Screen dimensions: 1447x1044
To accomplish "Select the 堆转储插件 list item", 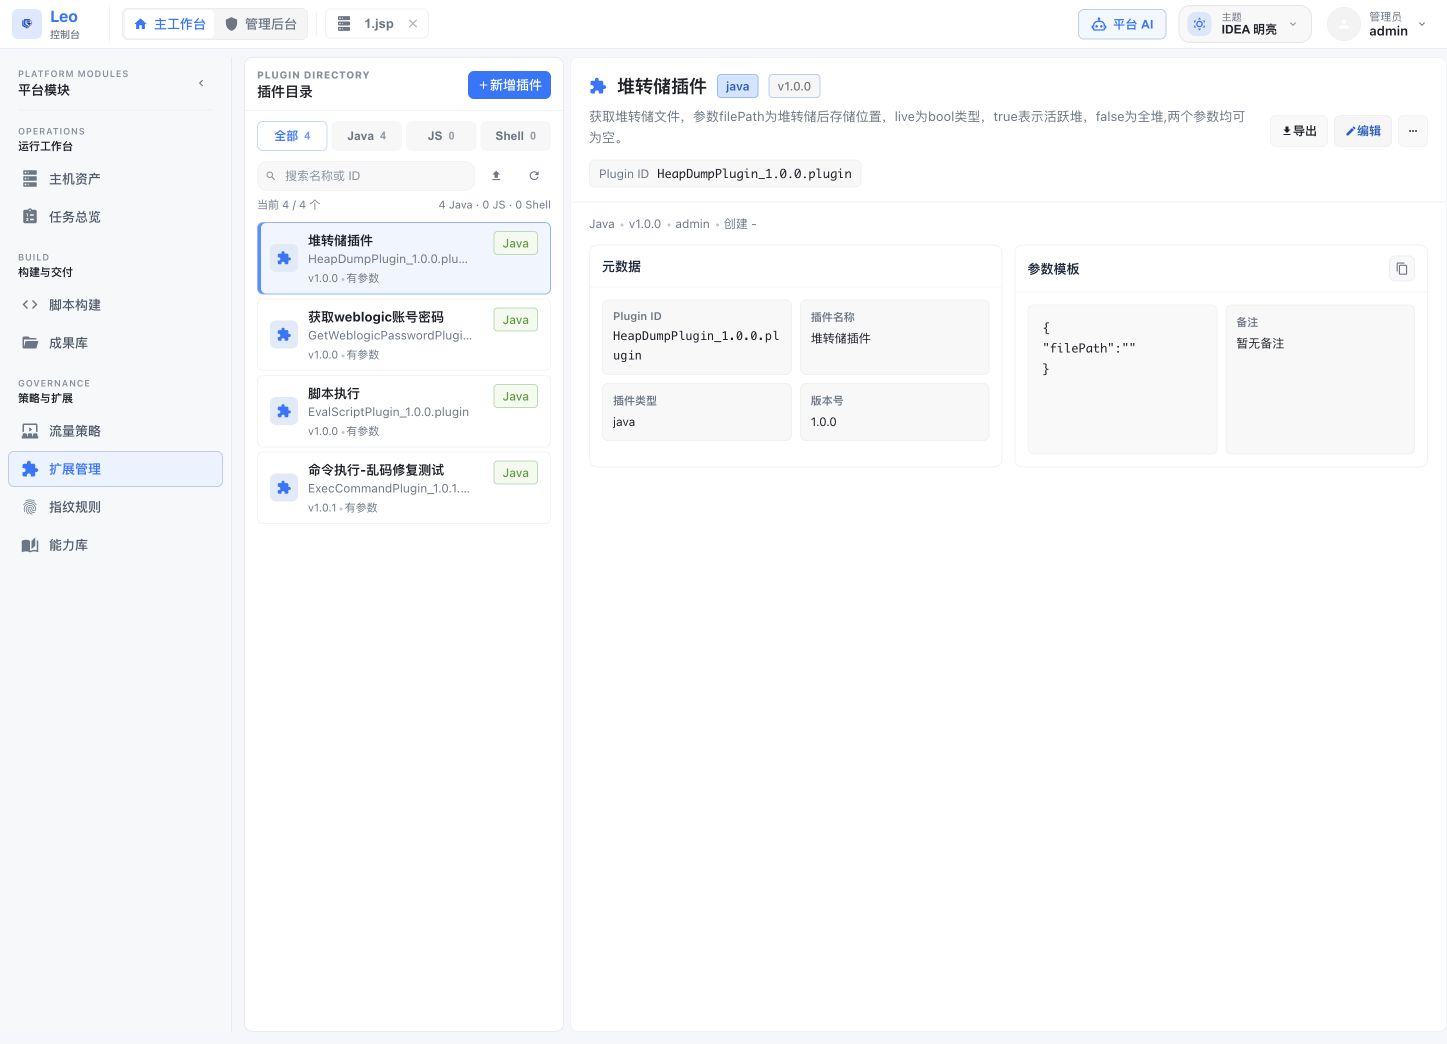I will 404,258.
